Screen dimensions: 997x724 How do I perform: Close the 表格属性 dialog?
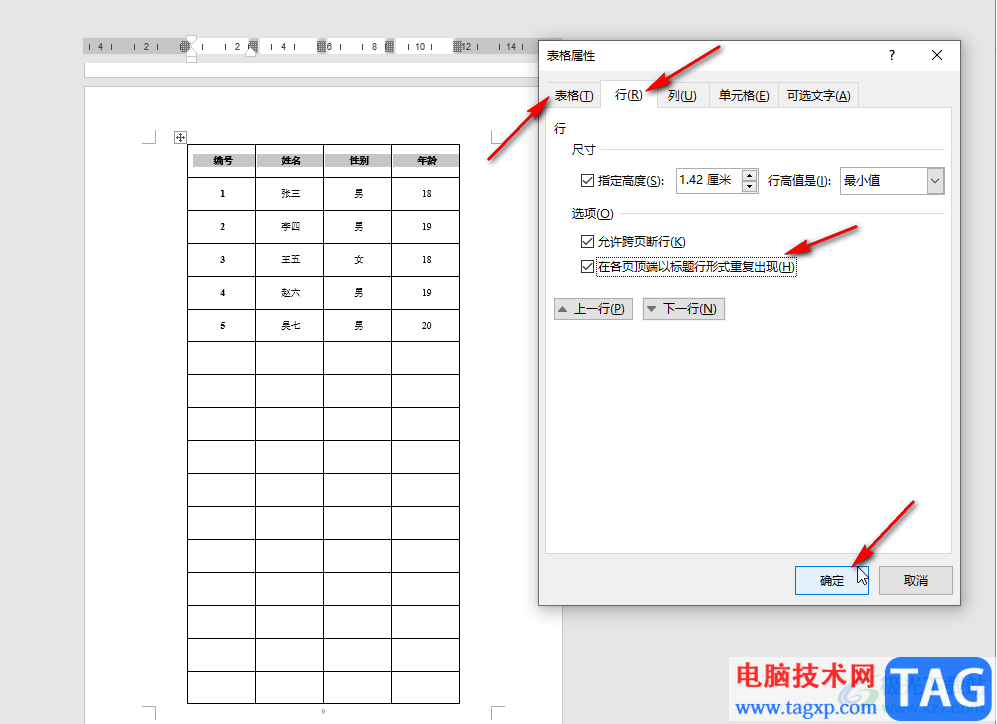(937, 55)
